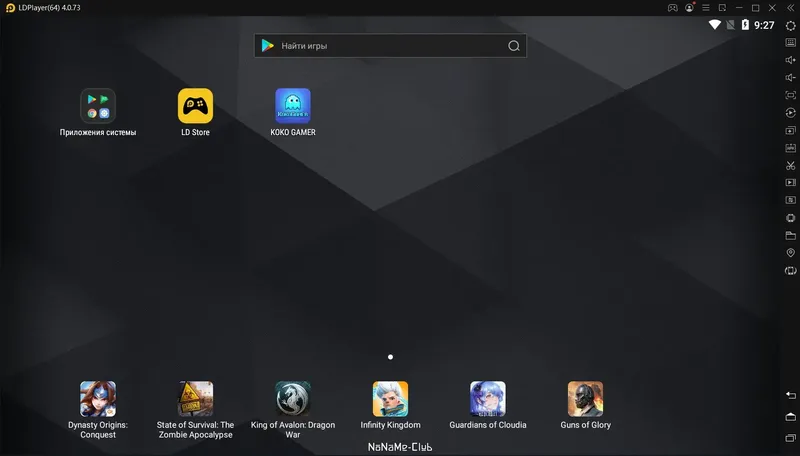Open virtual GPS location pin icon

[790, 253]
